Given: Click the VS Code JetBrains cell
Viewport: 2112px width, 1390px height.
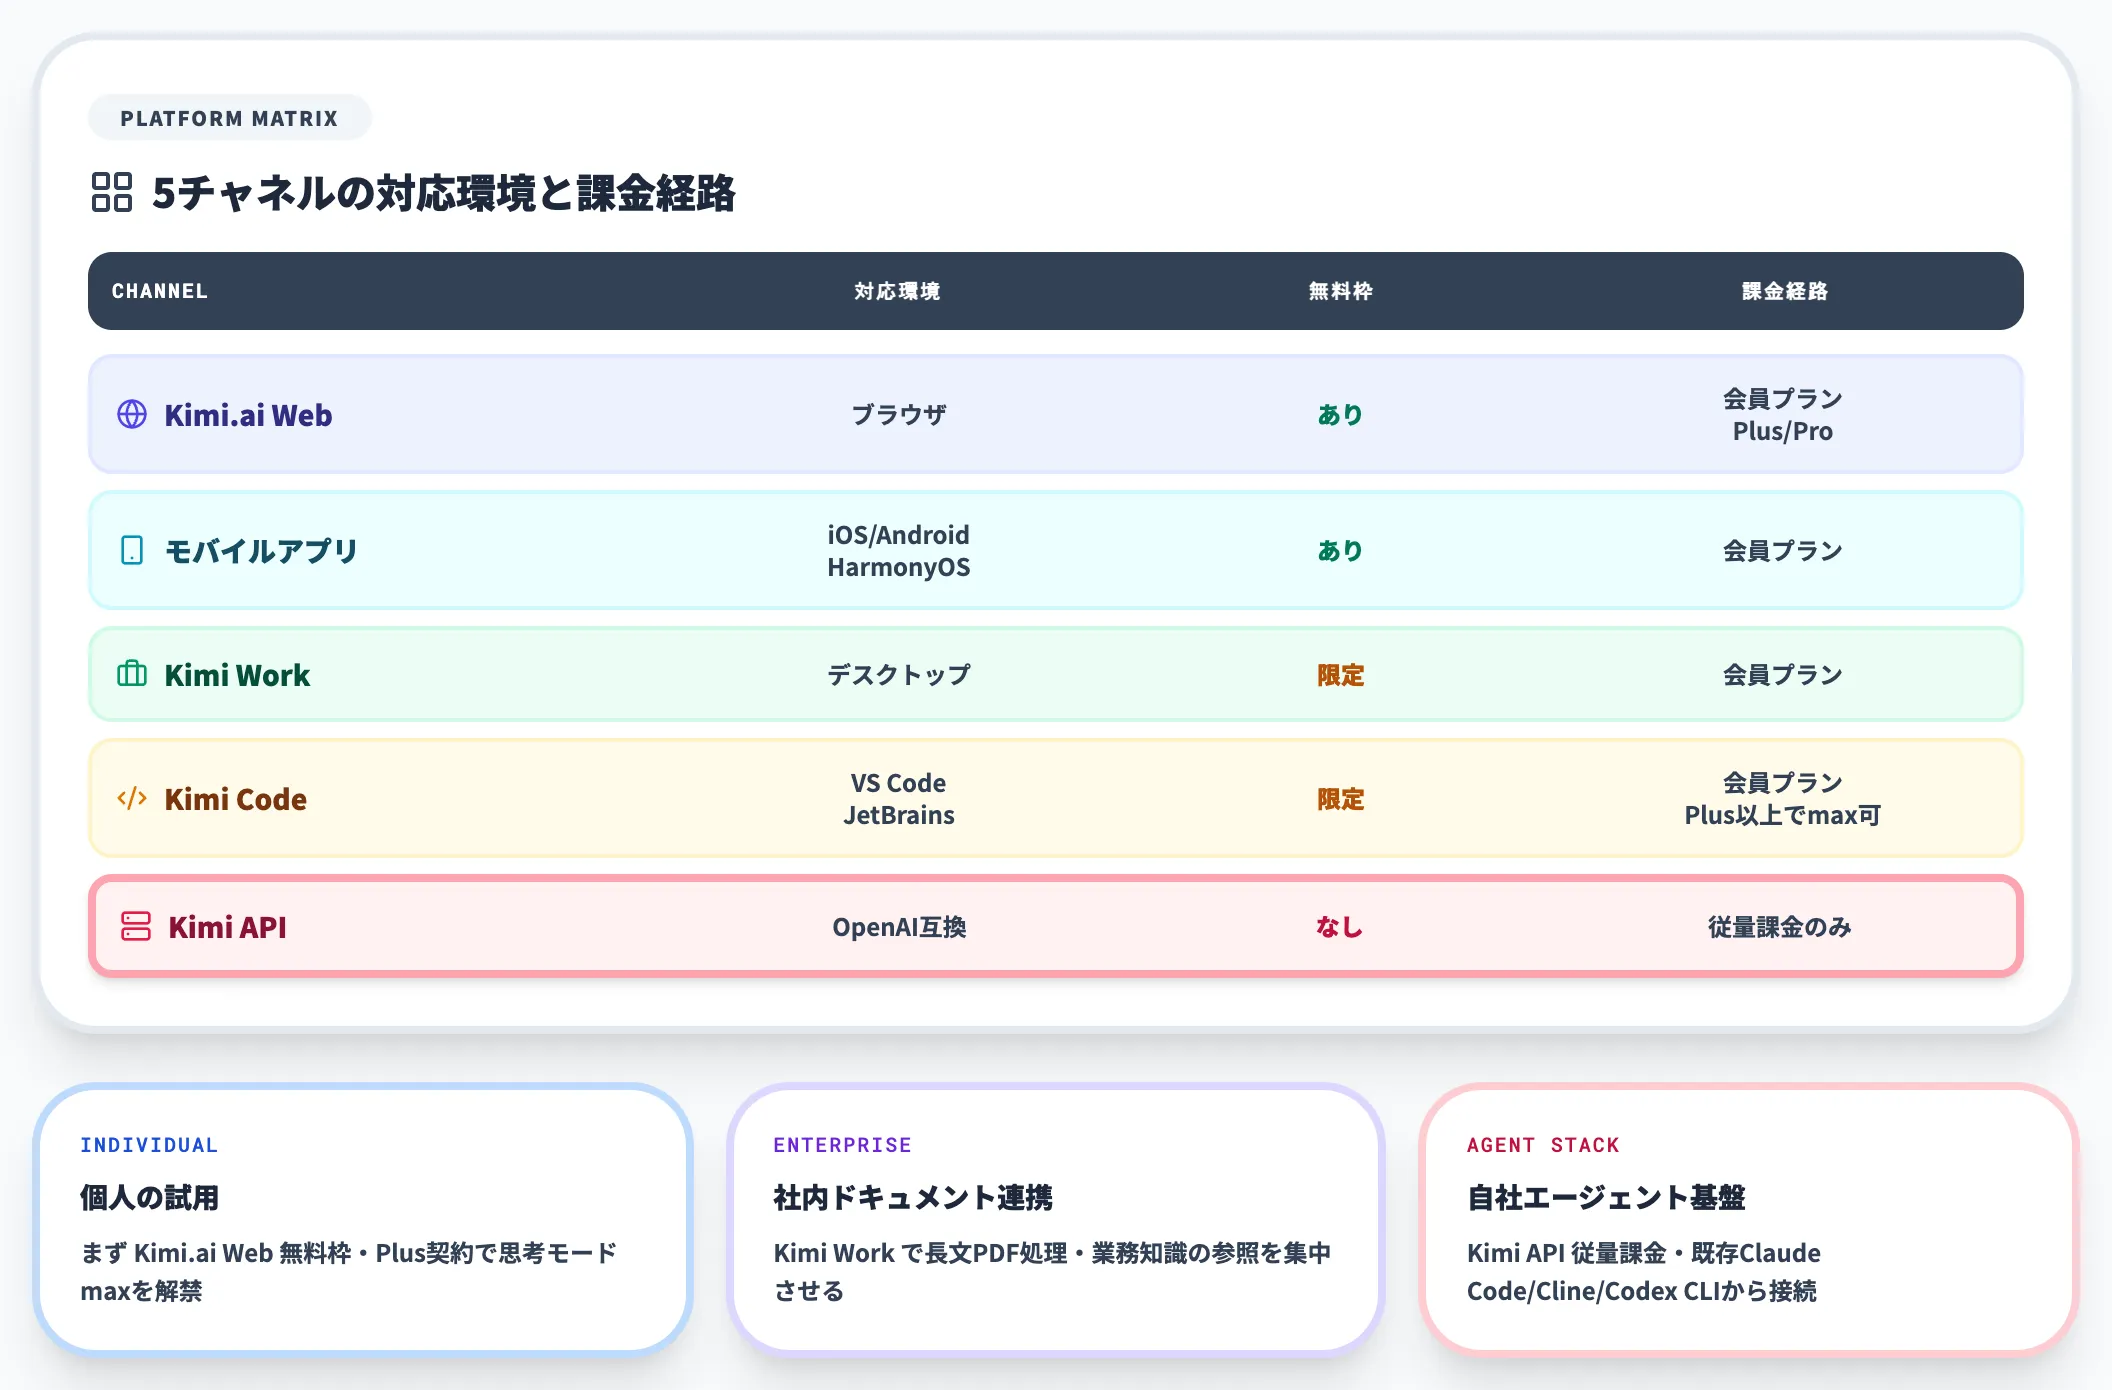Looking at the screenshot, I should tap(899, 799).
